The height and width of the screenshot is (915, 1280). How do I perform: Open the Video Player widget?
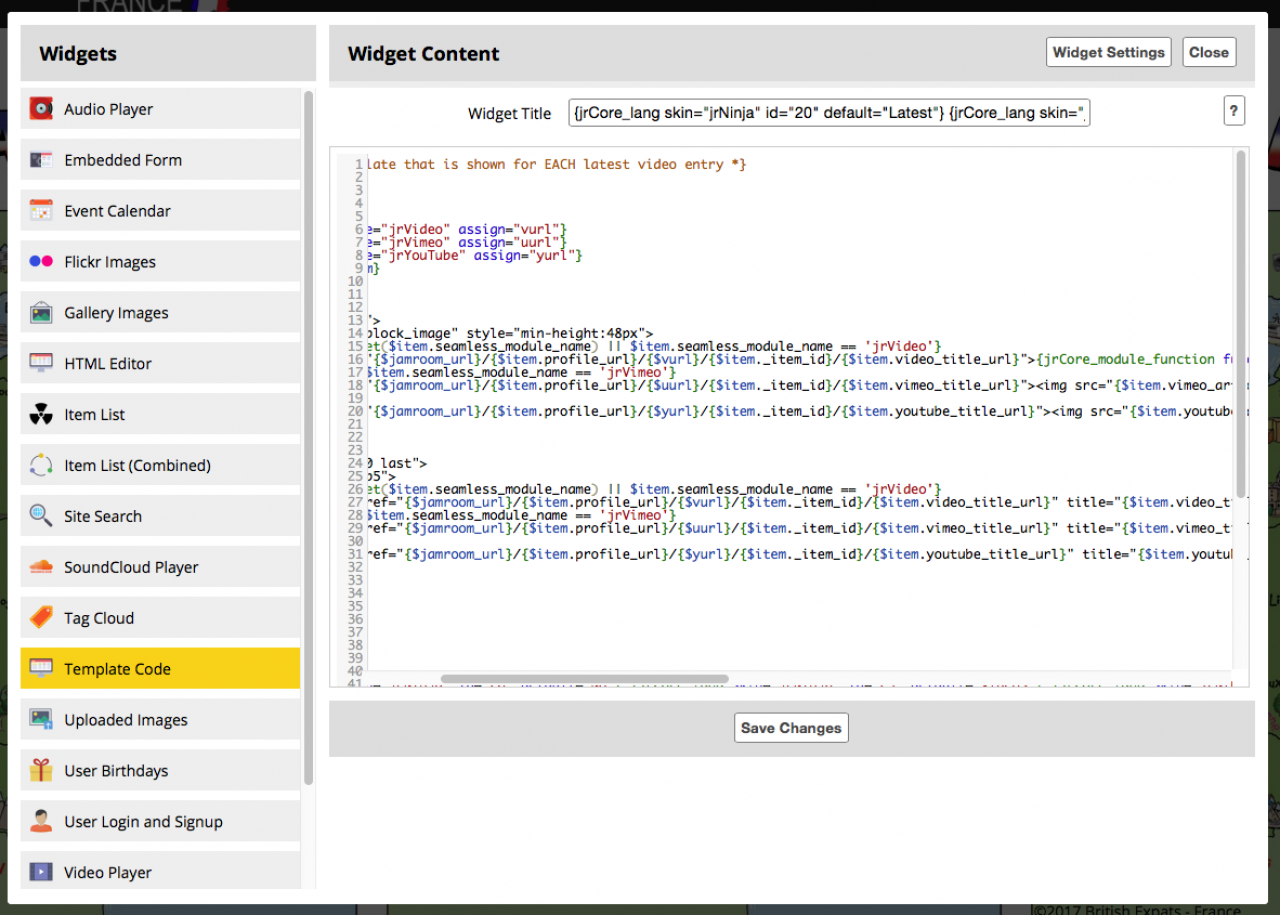click(108, 873)
